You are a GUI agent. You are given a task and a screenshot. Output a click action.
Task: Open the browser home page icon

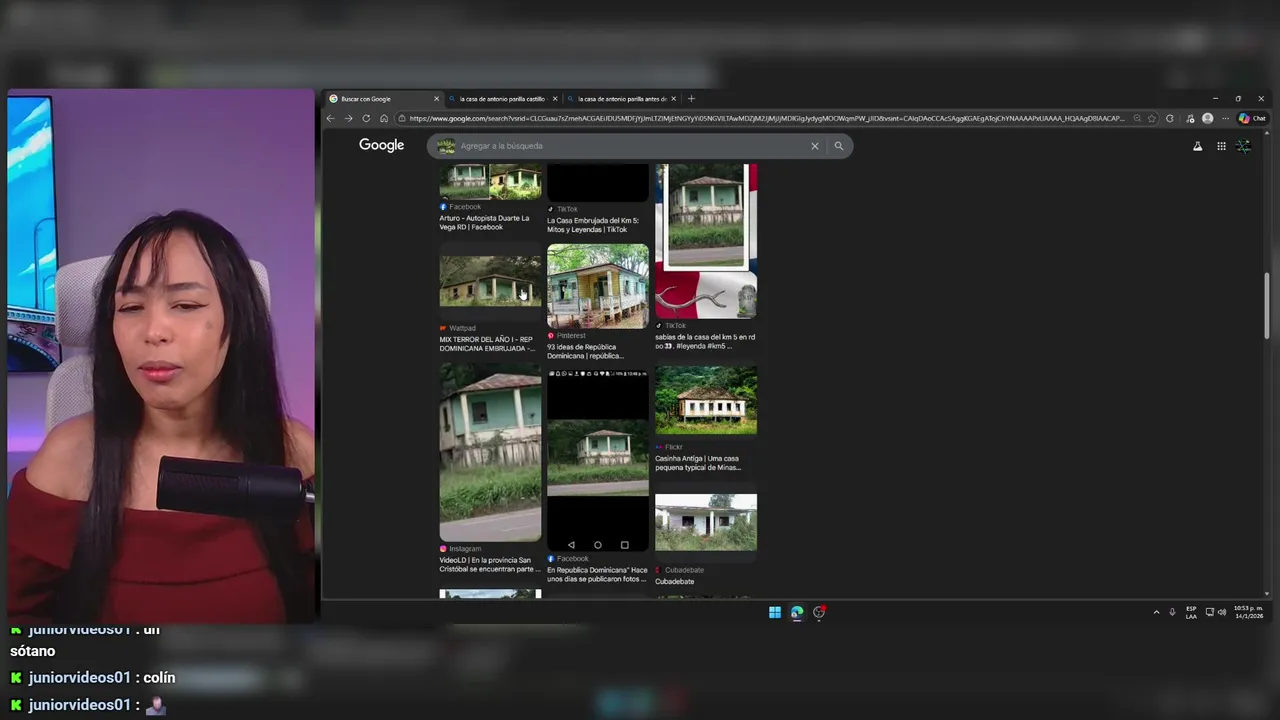coord(383,118)
